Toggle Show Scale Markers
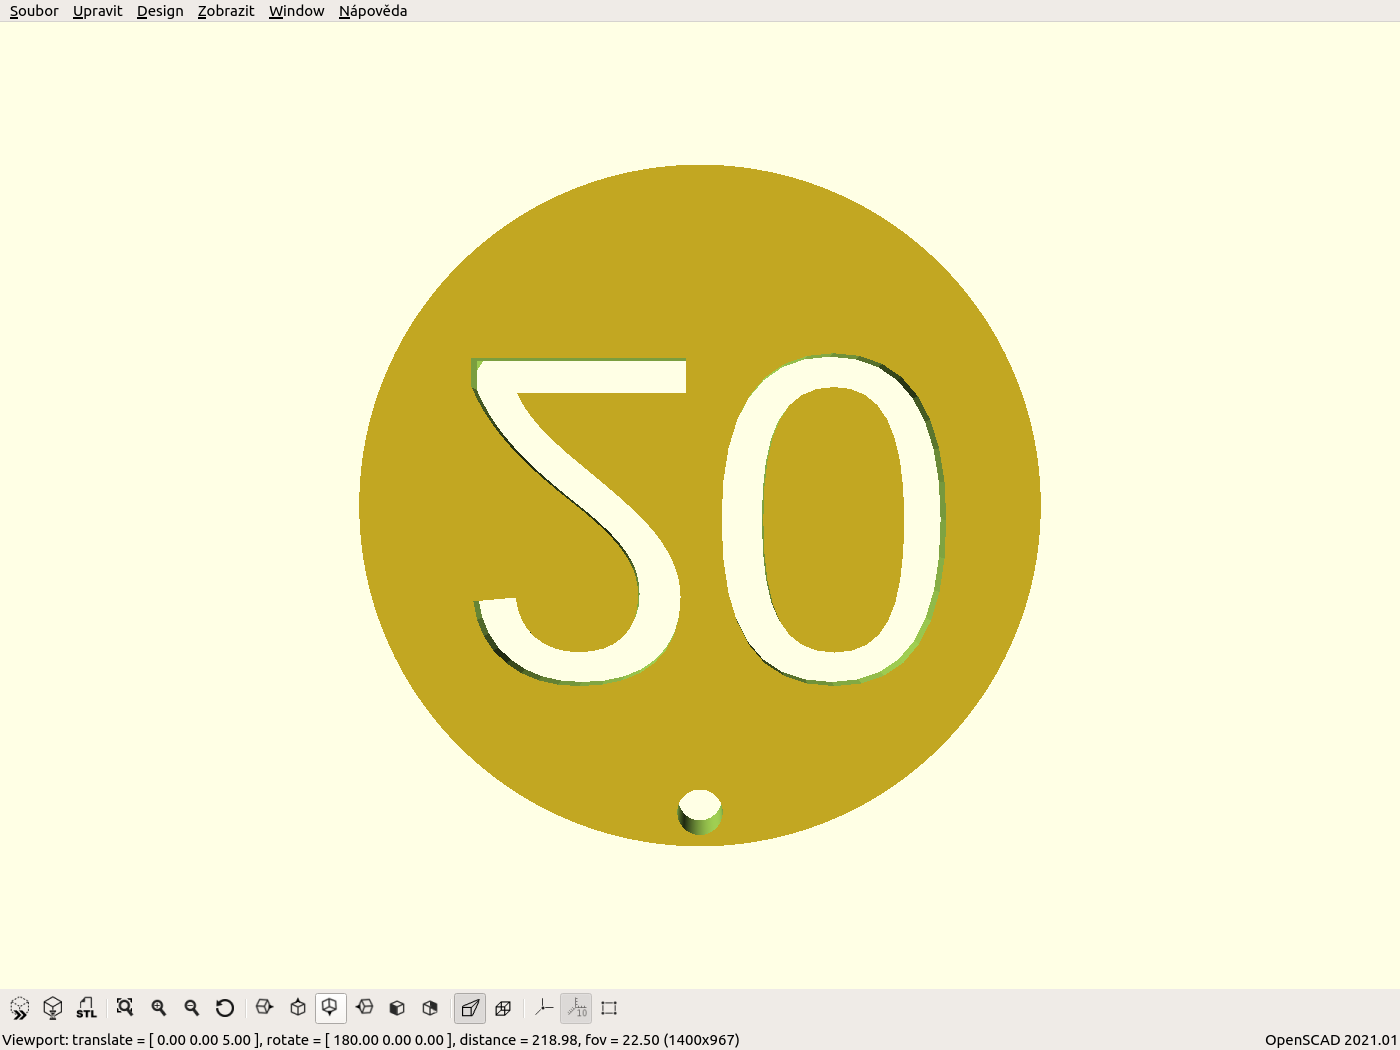 coord(576,1008)
